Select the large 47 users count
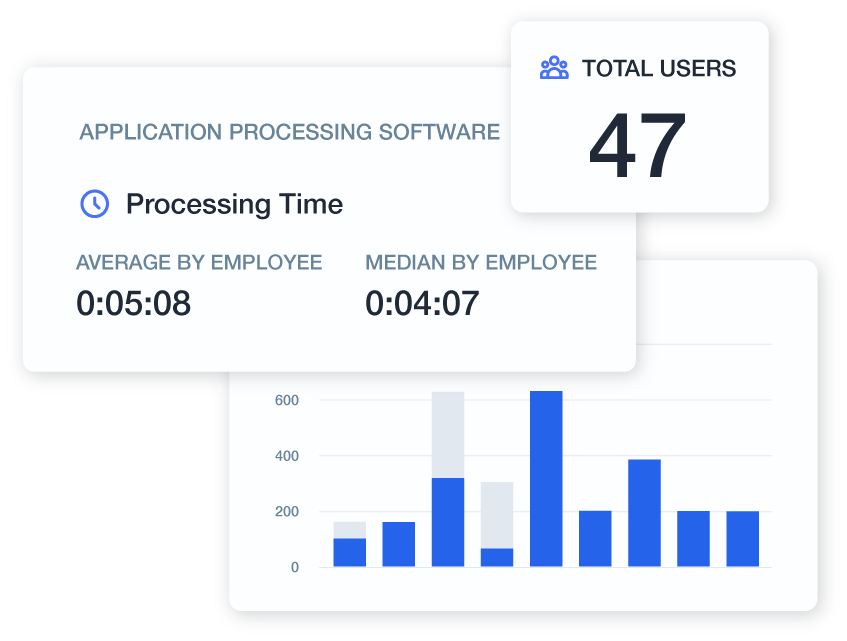Viewport: 847px width, 641px height. [638, 147]
